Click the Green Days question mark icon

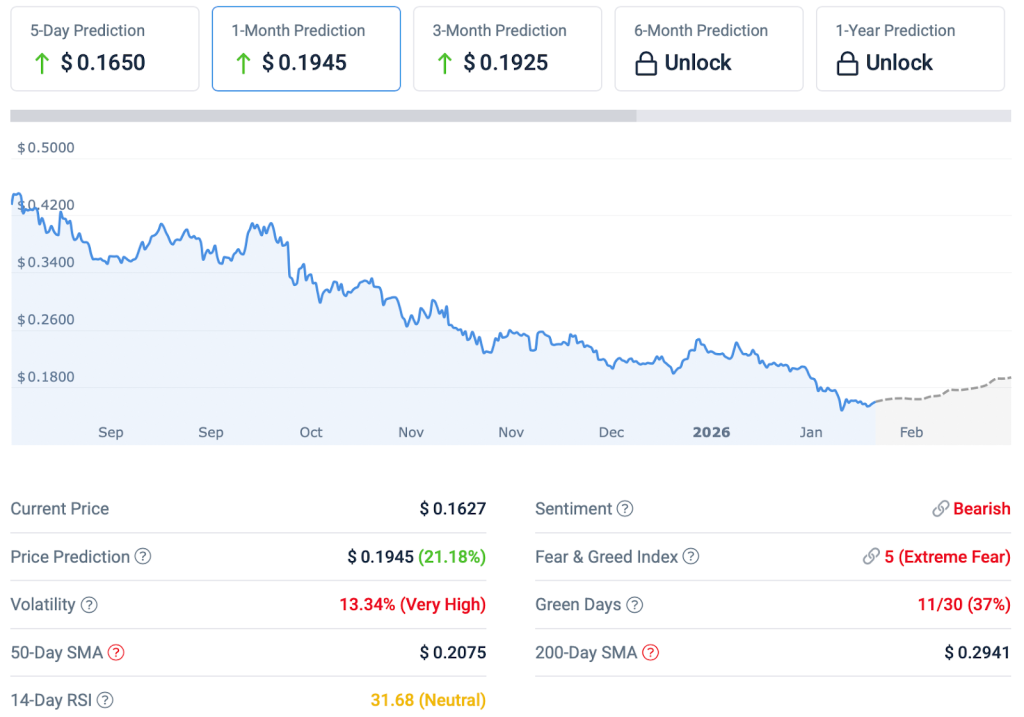point(634,605)
